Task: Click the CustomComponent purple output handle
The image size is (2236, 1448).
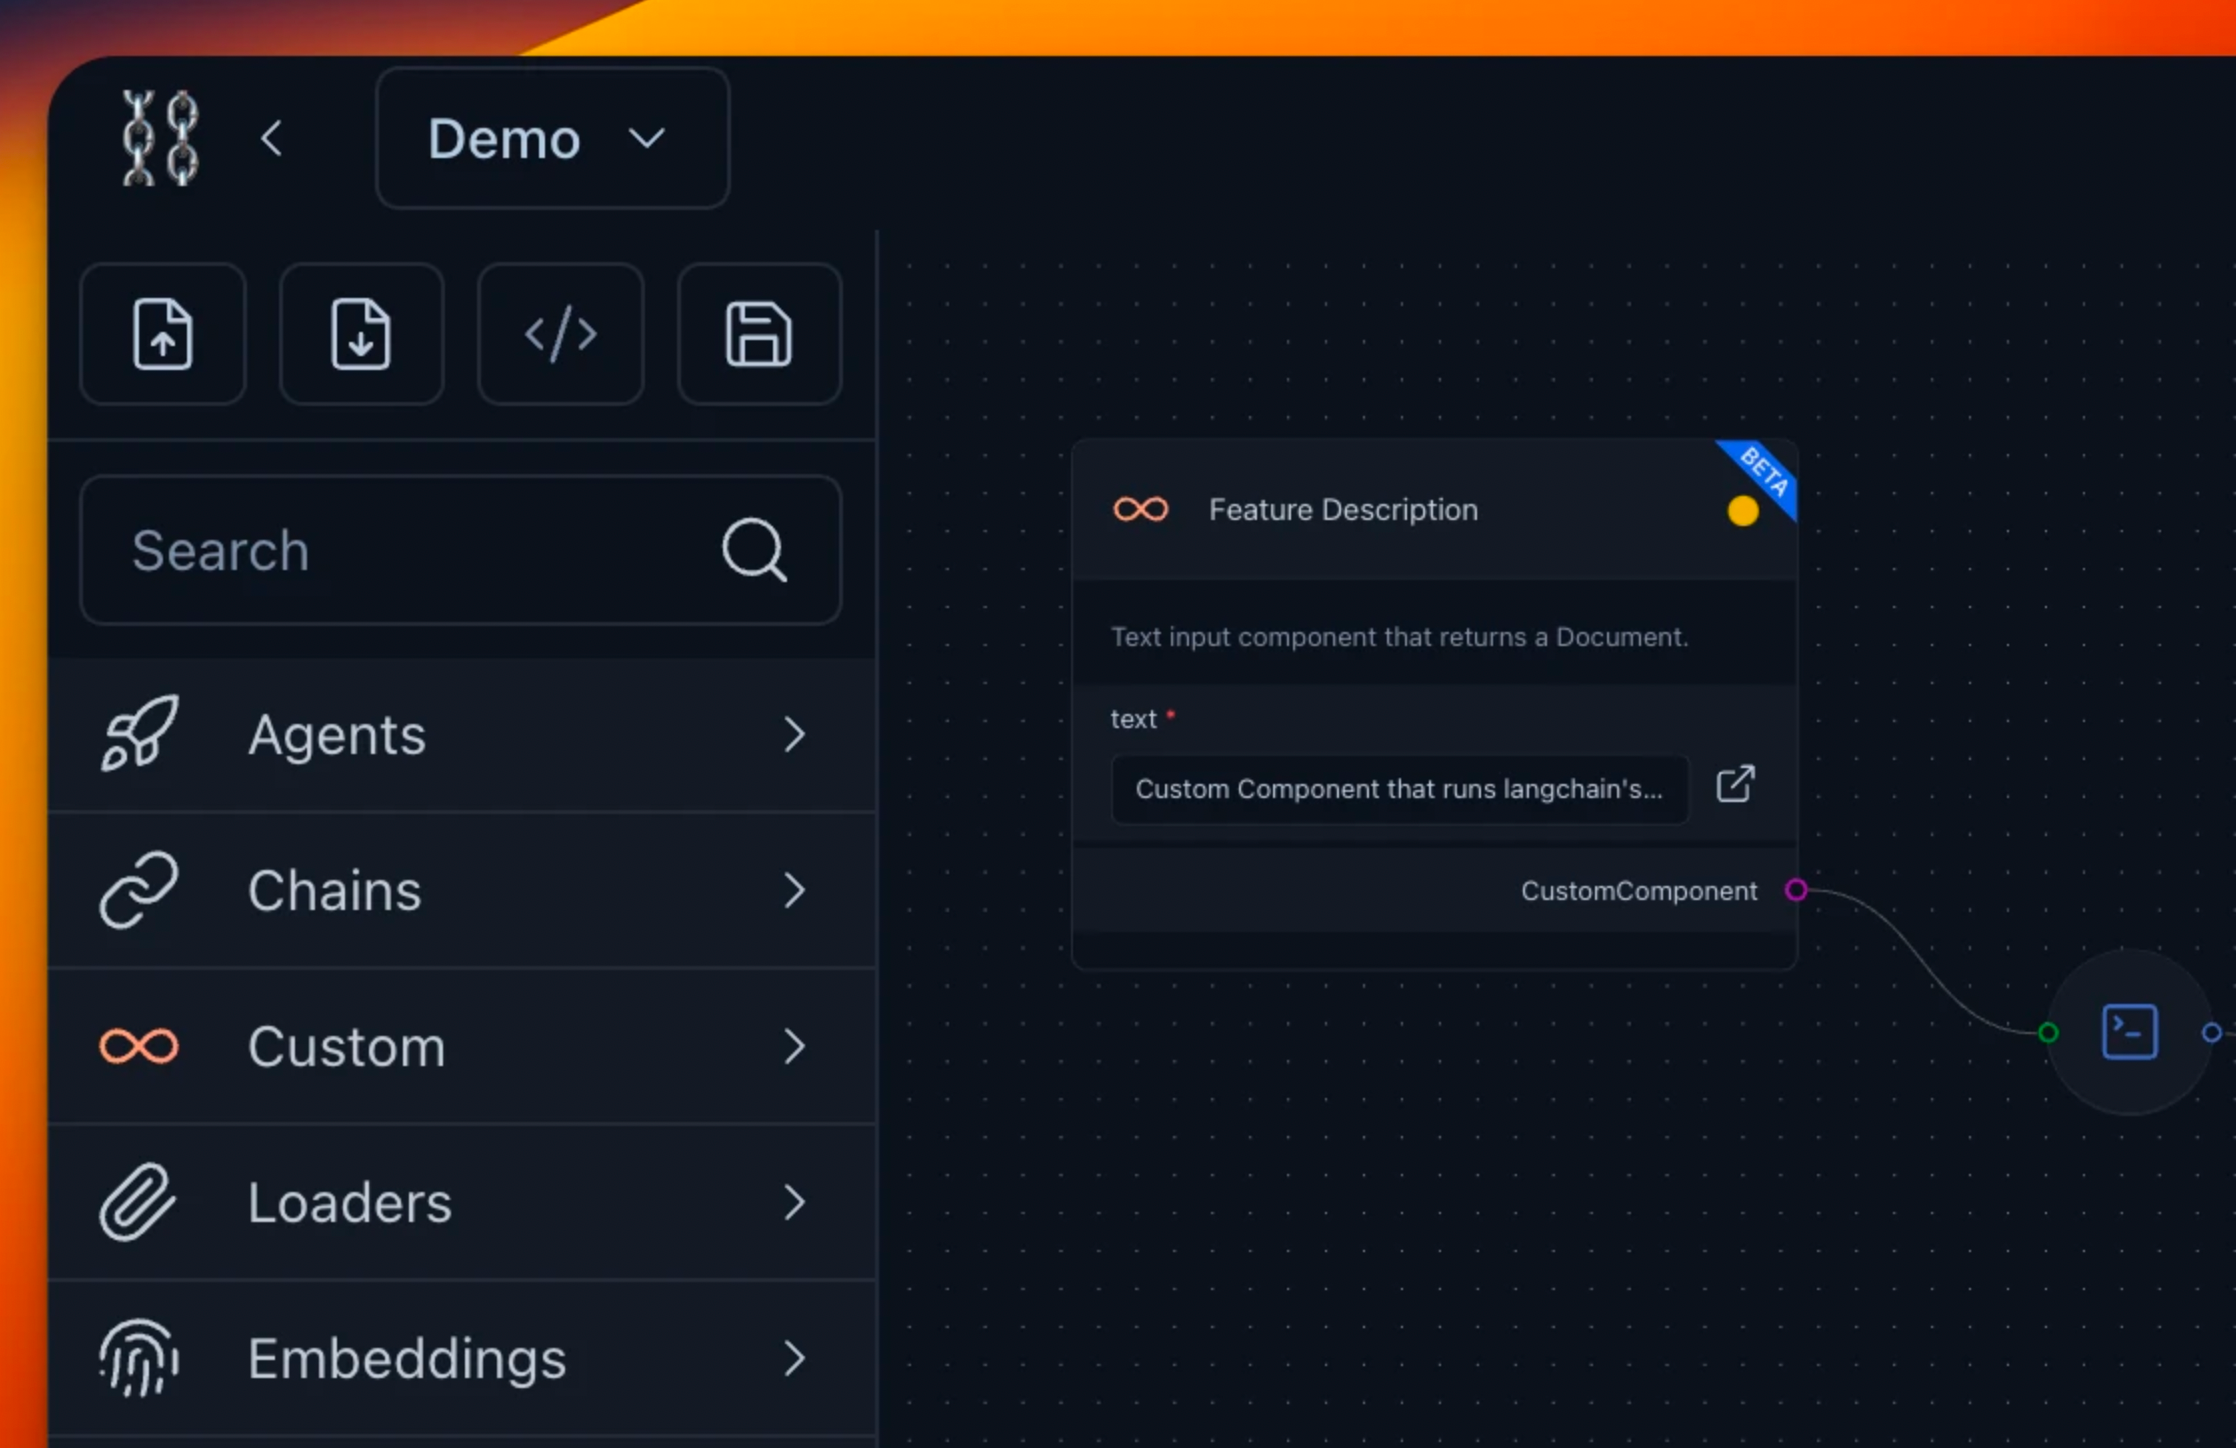Action: click(1796, 890)
